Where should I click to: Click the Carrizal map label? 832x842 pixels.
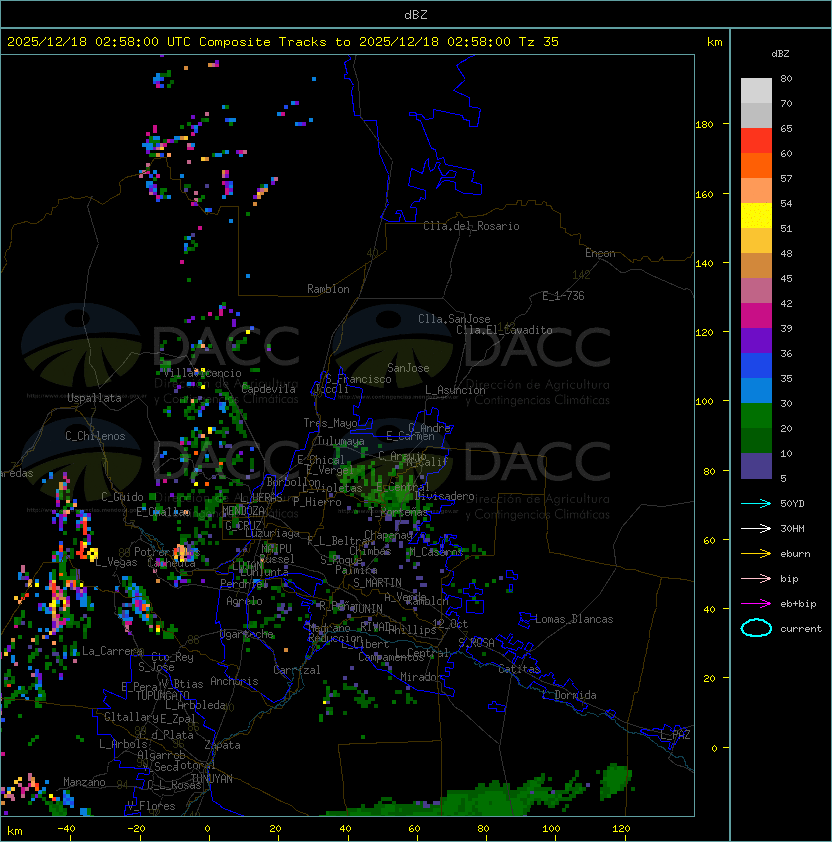pos(296,670)
